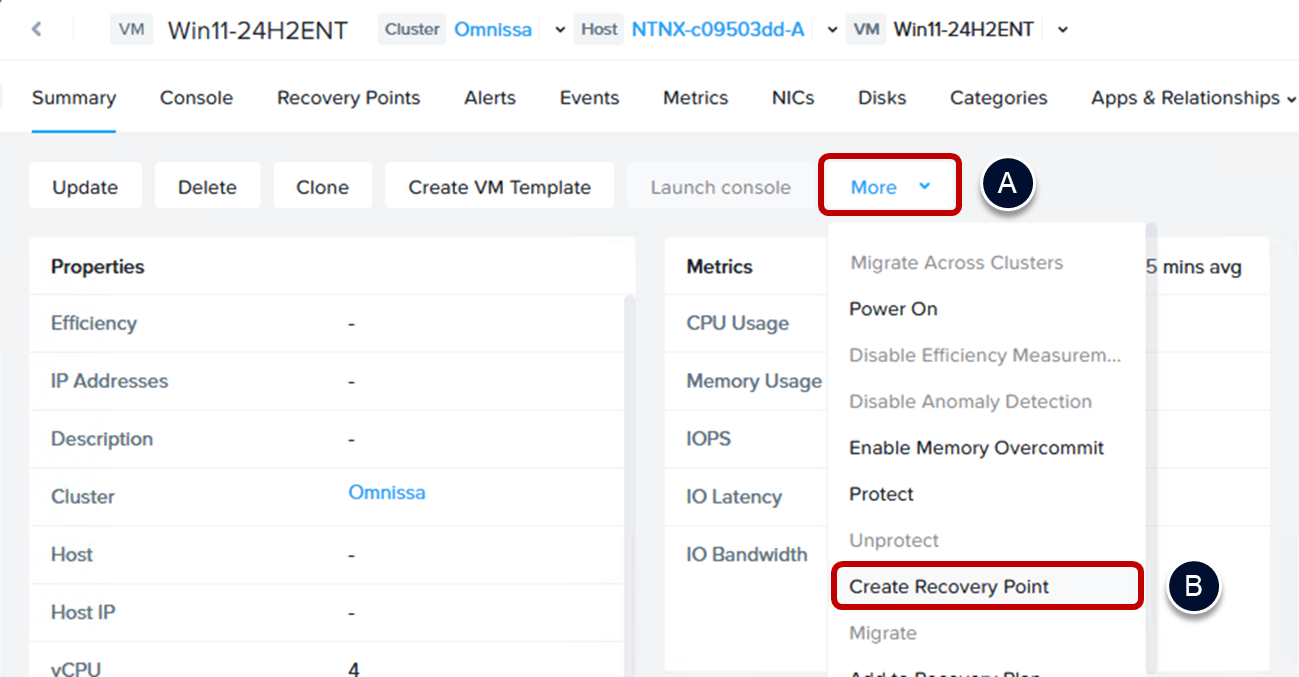The width and height of the screenshot is (1299, 677).
Task: Follow the Omnissa cluster link in Properties
Action: coord(386,493)
